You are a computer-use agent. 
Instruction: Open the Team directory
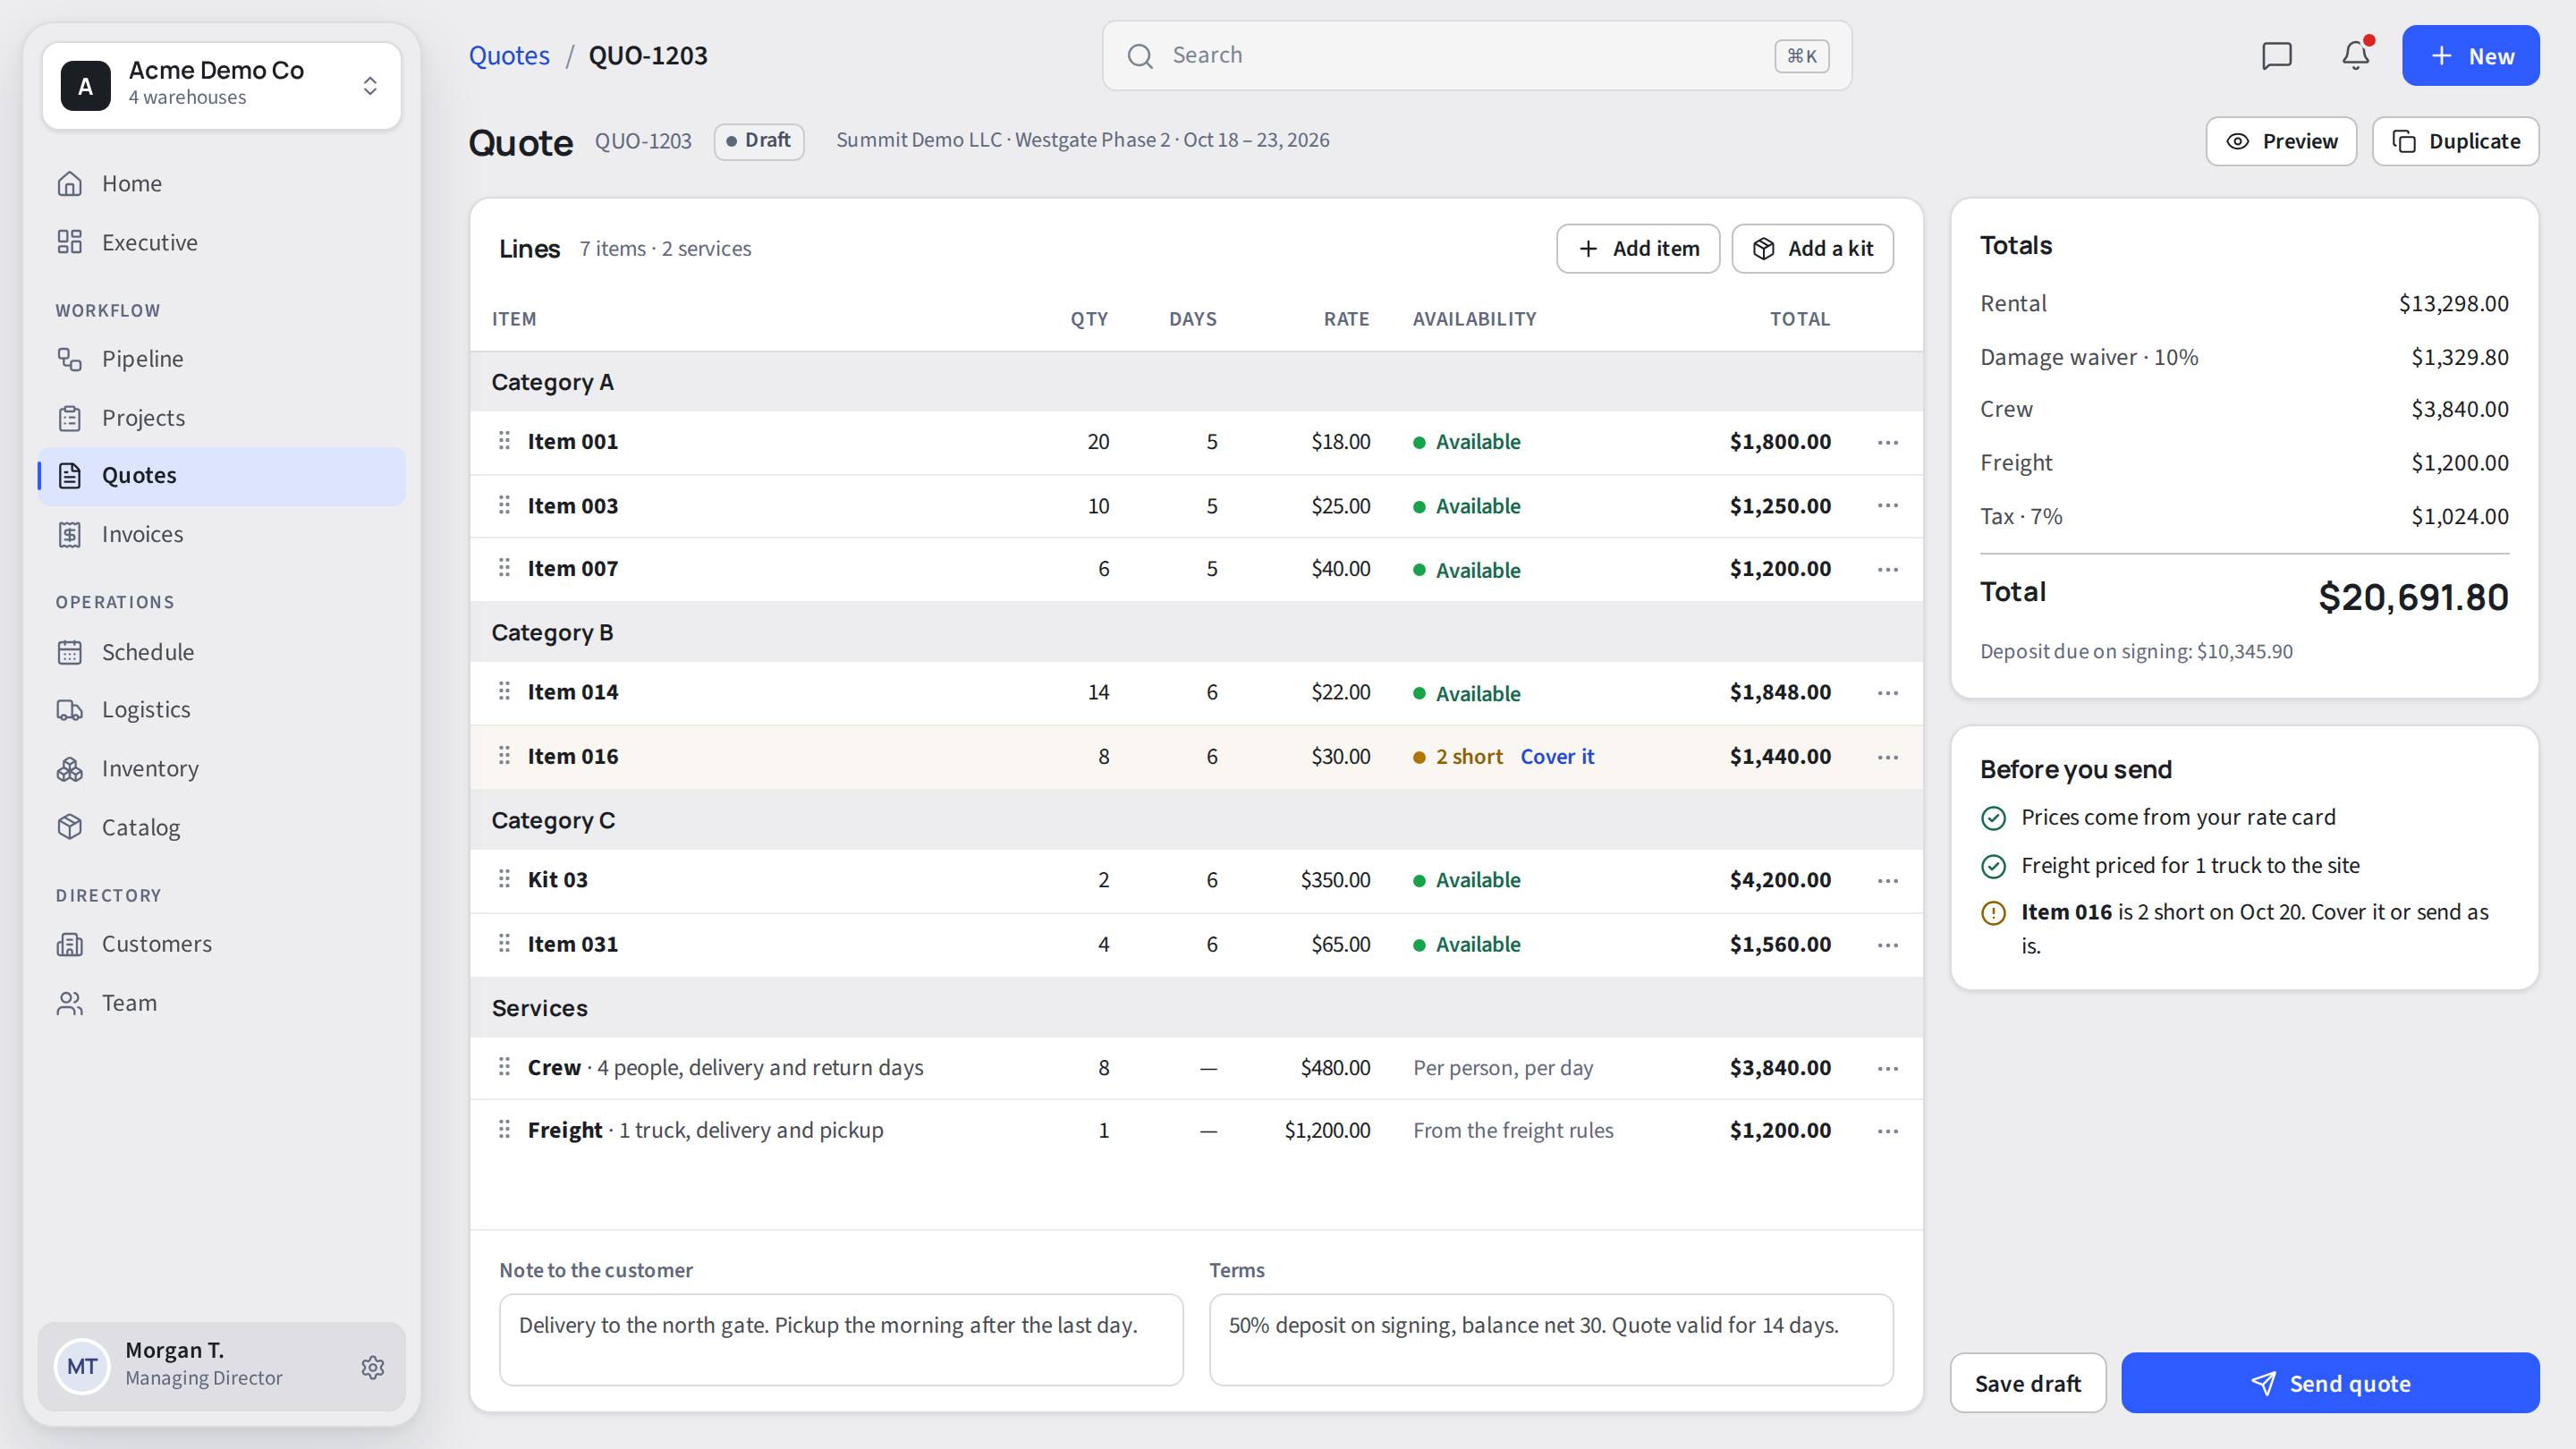coord(222,1003)
